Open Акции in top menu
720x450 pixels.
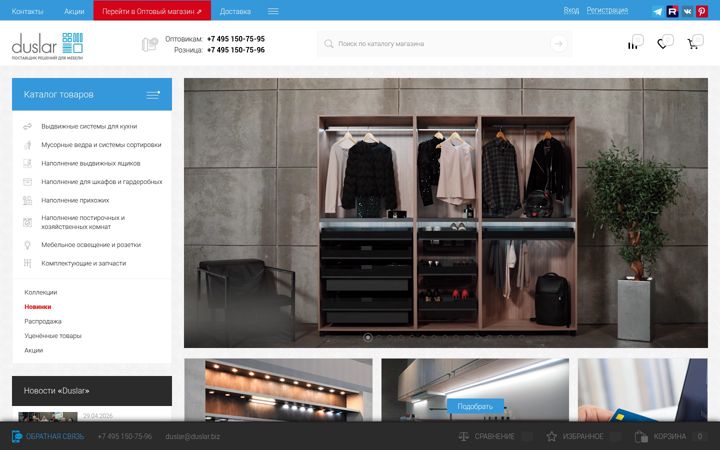click(74, 11)
